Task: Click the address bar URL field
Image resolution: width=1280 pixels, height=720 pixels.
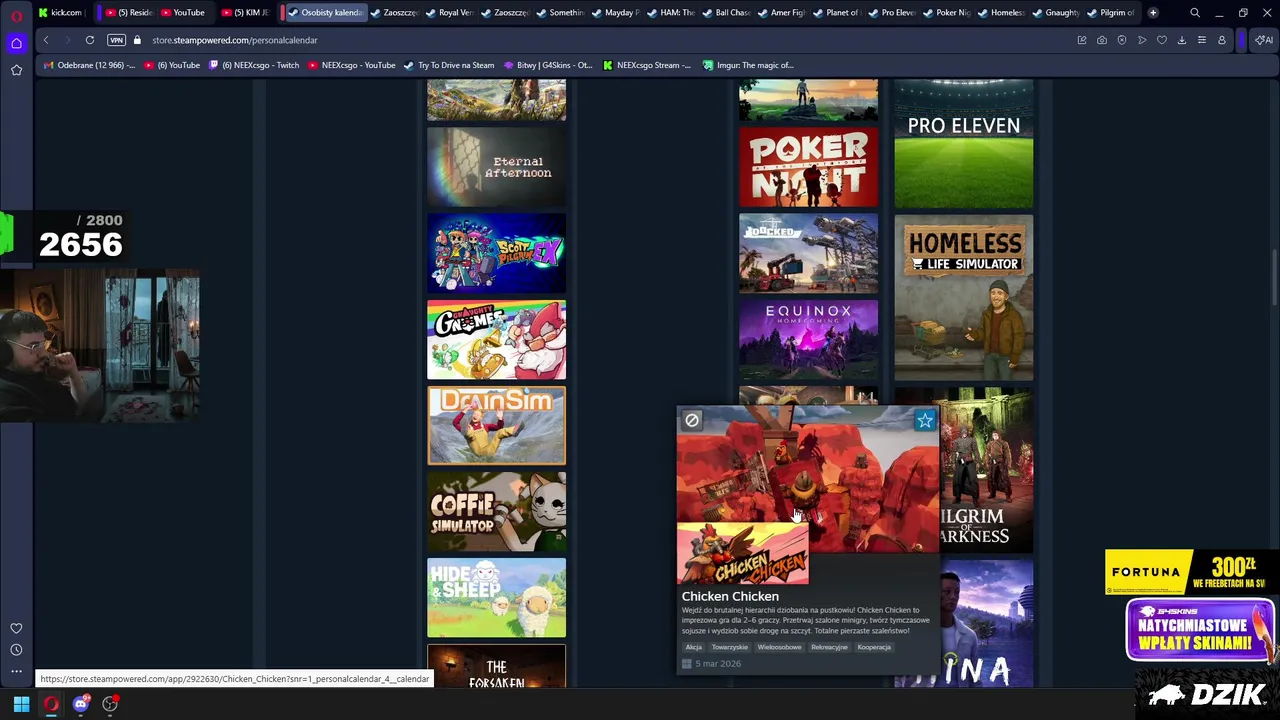Action: [600, 40]
